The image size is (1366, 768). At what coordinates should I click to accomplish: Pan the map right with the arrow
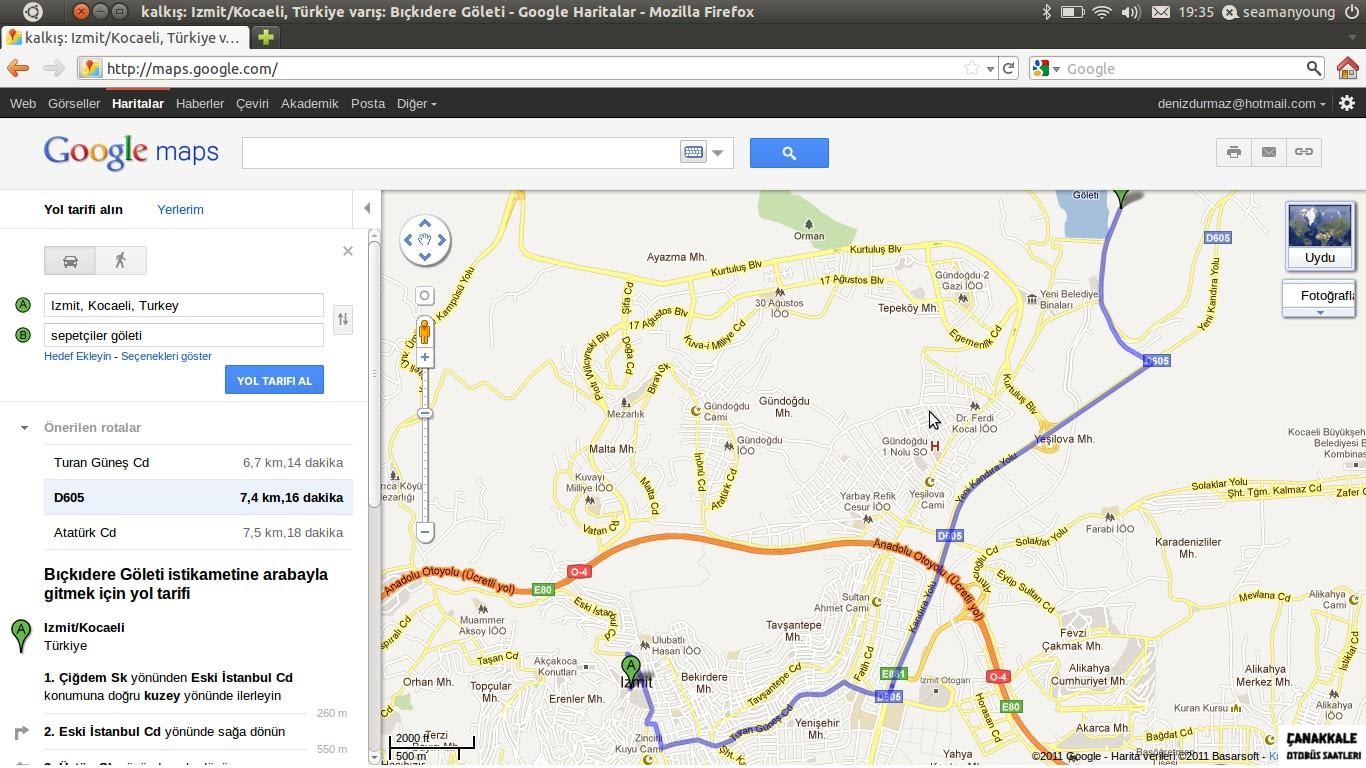pos(442,240)
